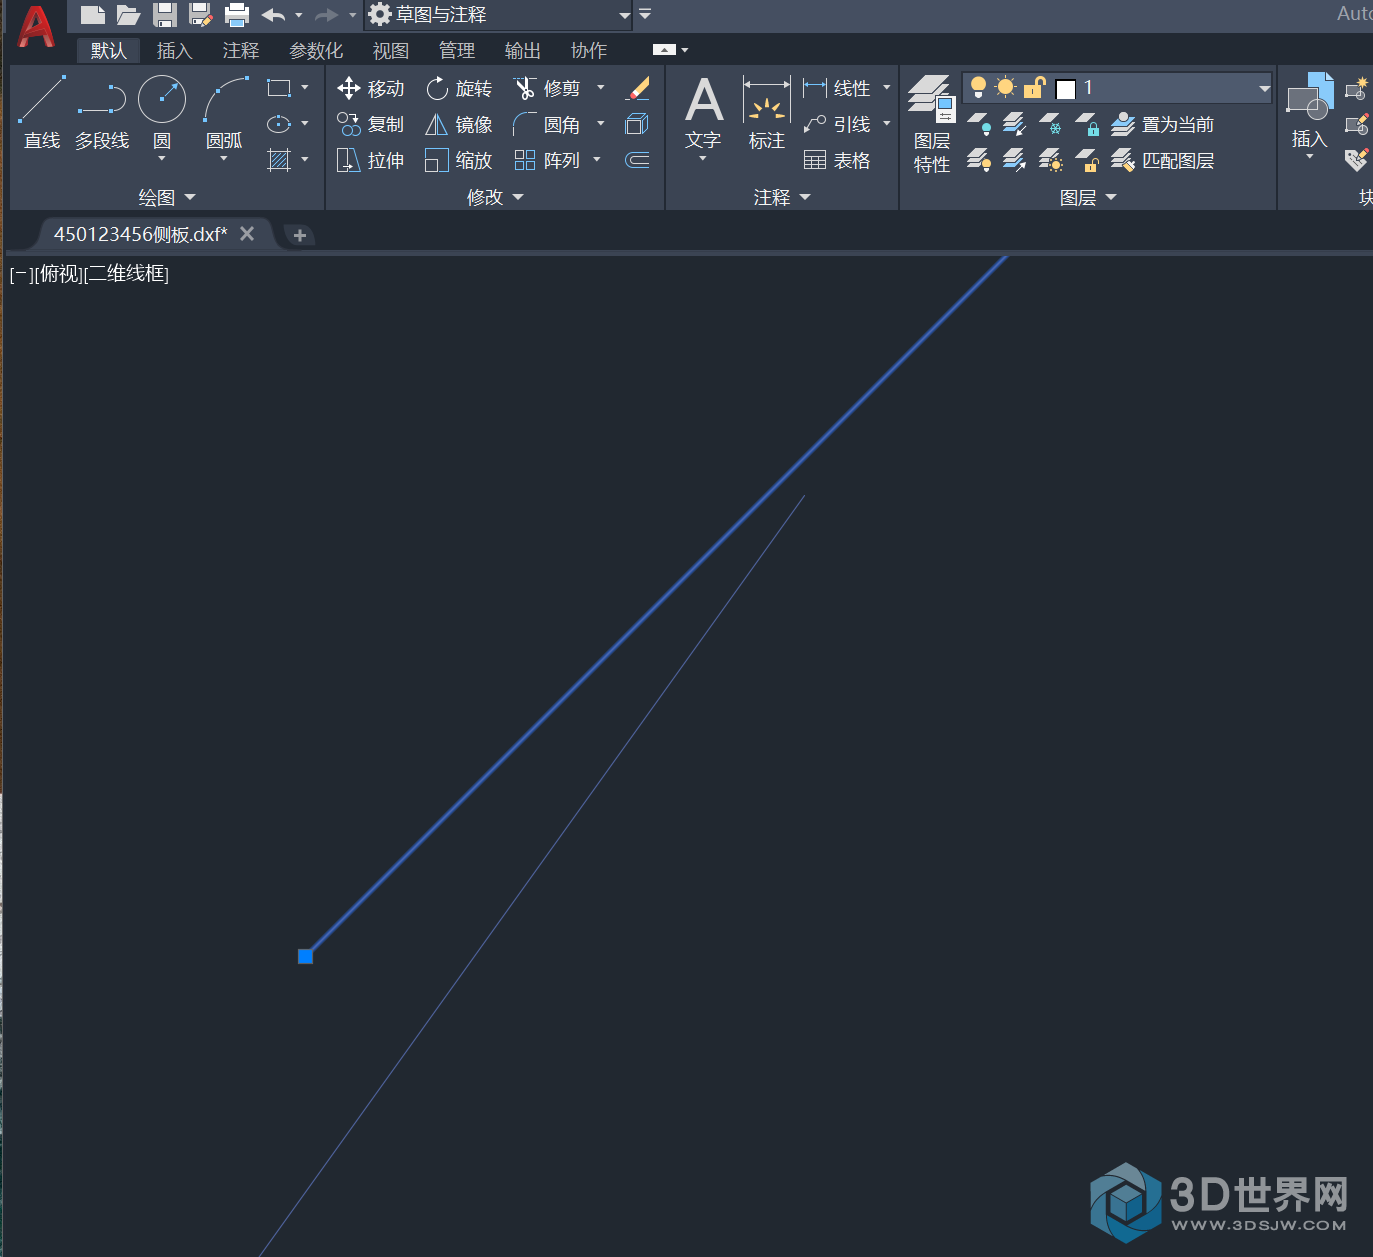The image size is (1373, 1257).
Task: Click the Save icon in quick access
Action: (x=164, y=14)
